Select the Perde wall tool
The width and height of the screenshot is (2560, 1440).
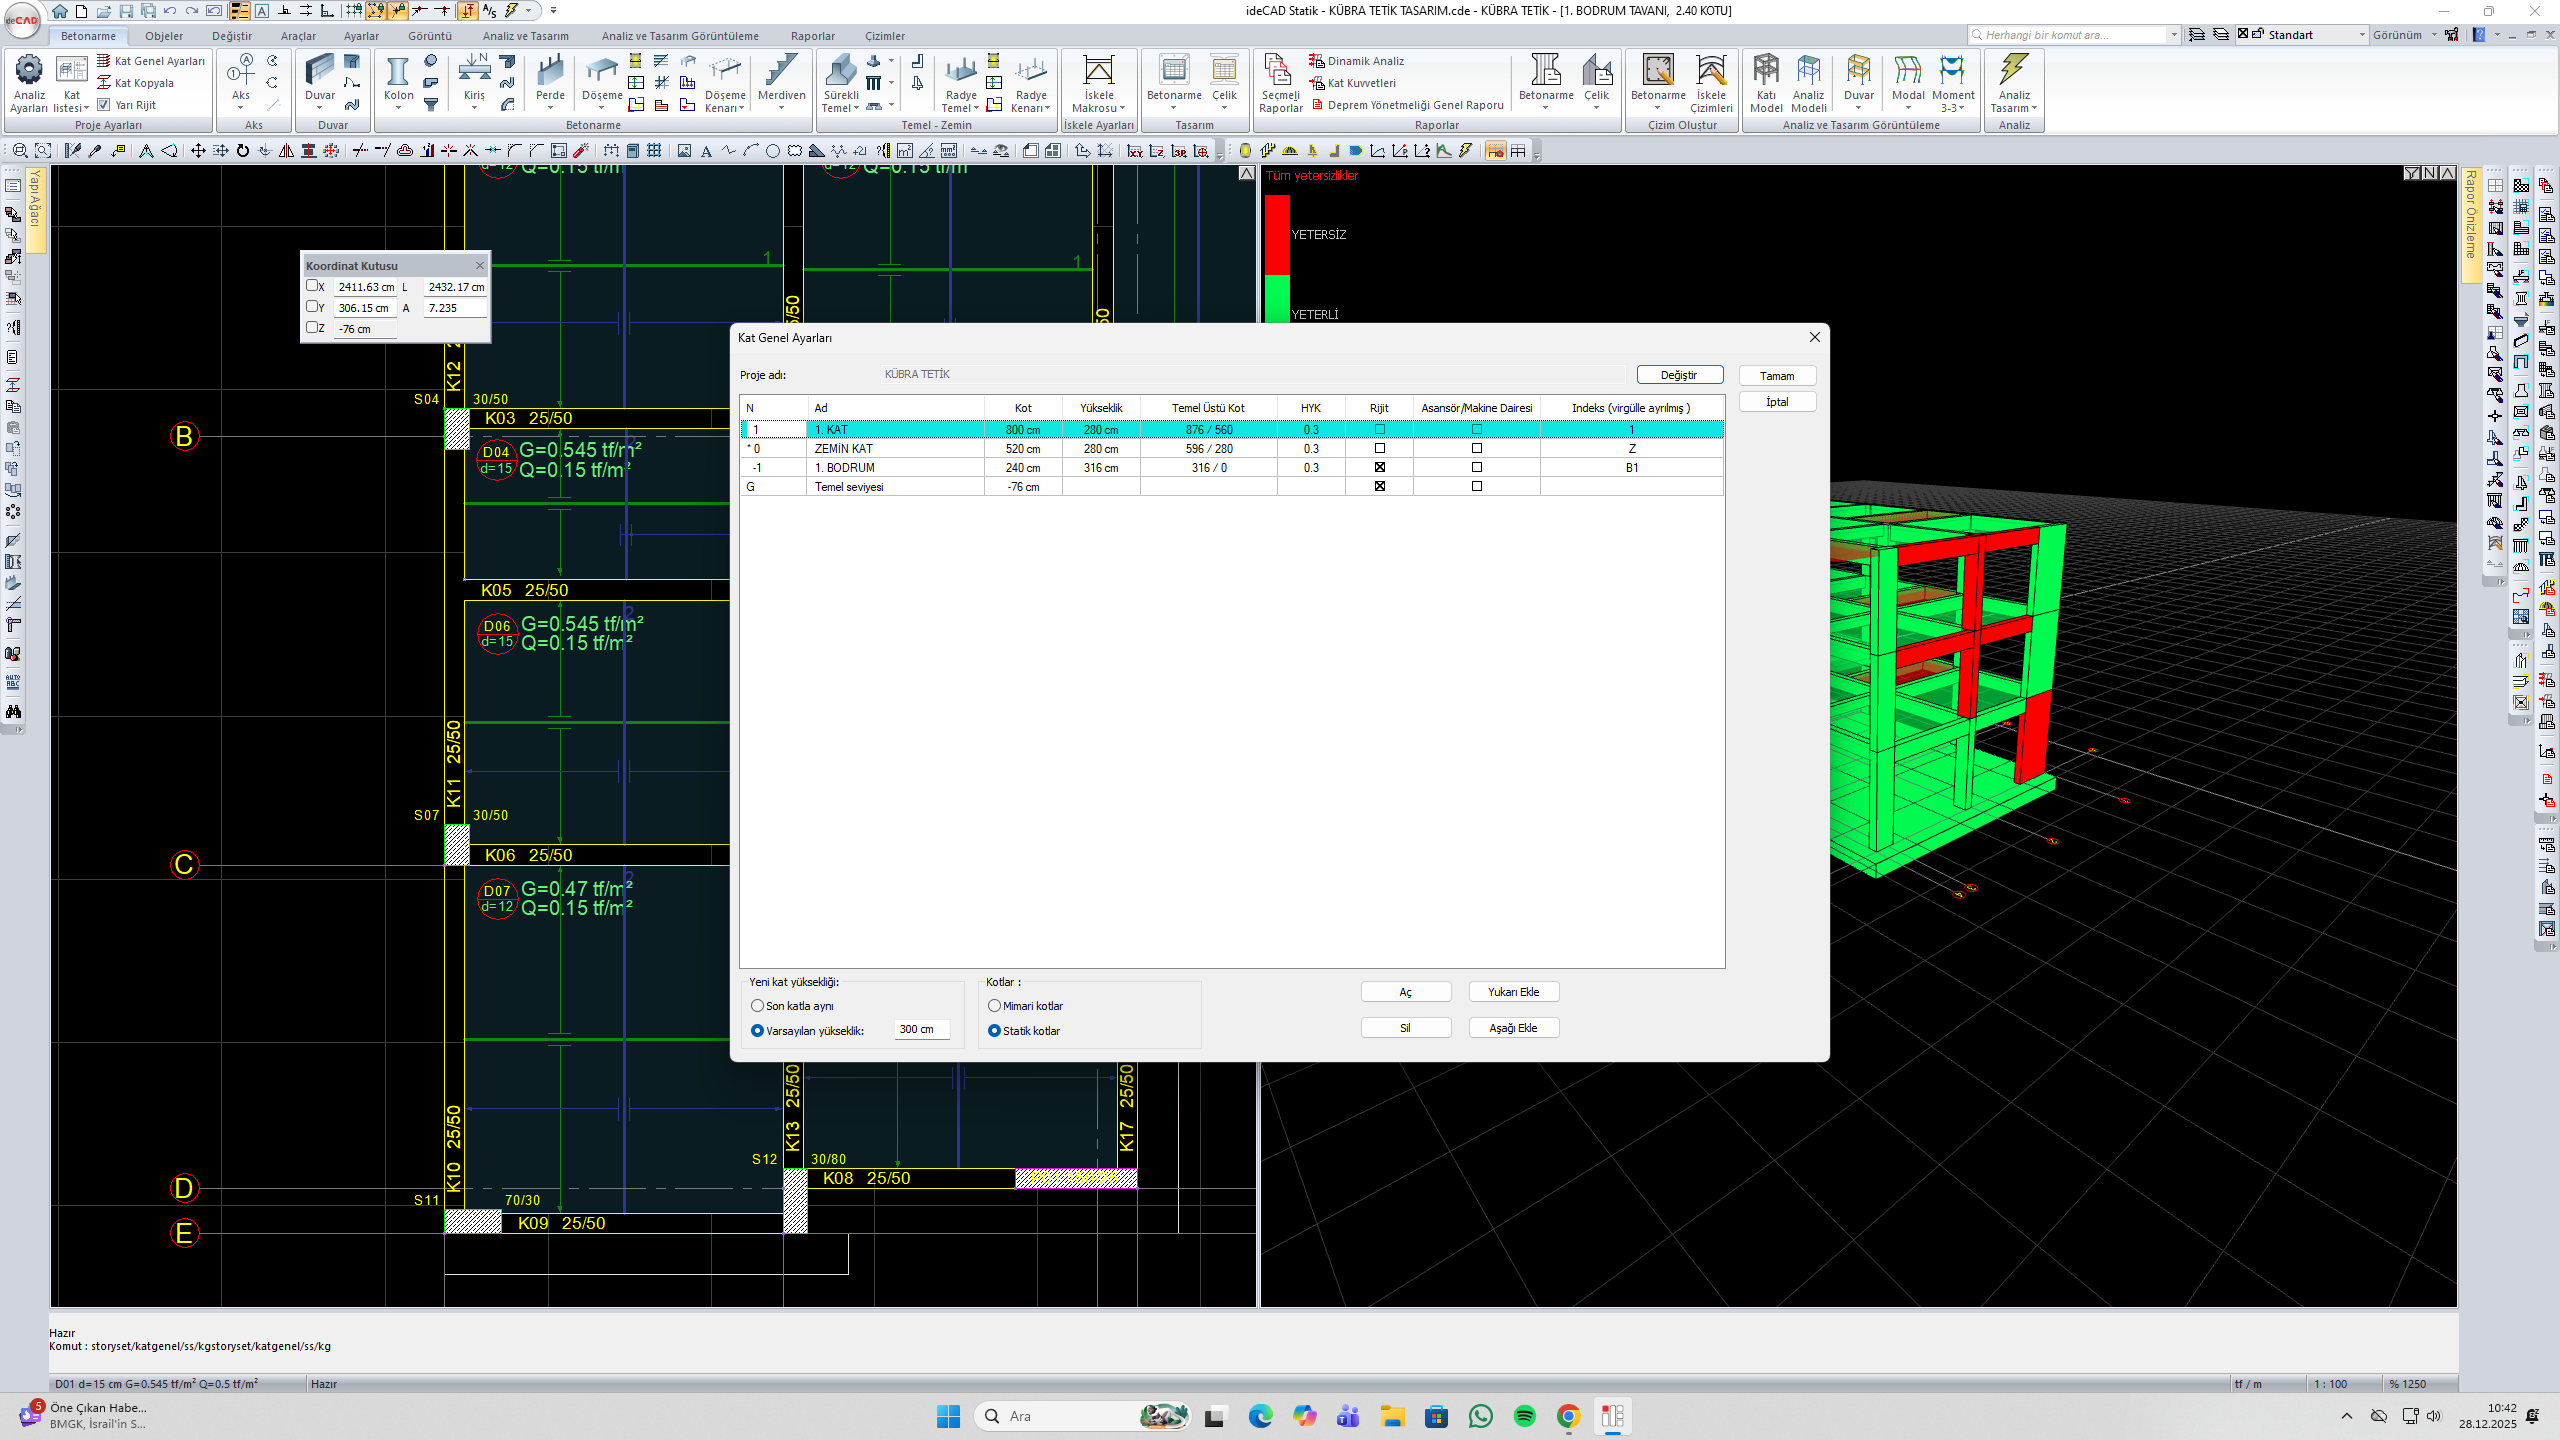[550, 72]
